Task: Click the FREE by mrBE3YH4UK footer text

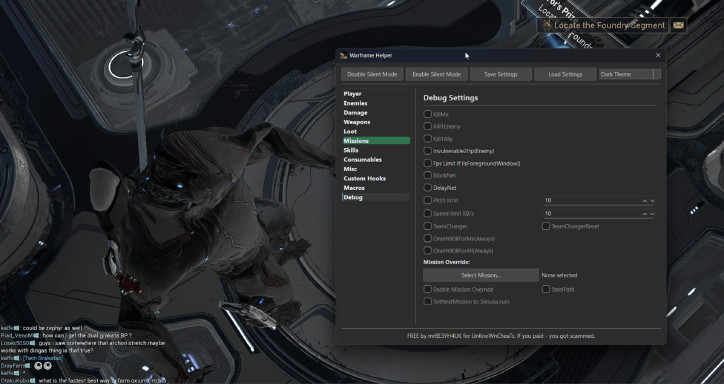Action: (501, 336)
